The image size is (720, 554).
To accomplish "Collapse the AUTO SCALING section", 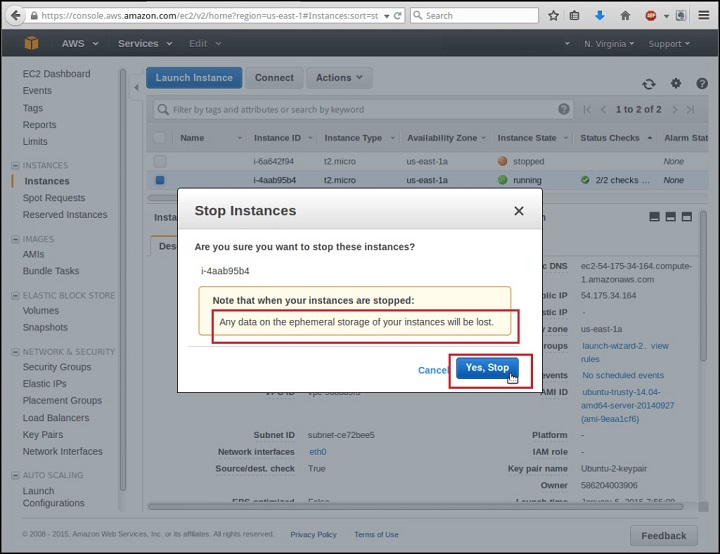I will coord(15,475).
